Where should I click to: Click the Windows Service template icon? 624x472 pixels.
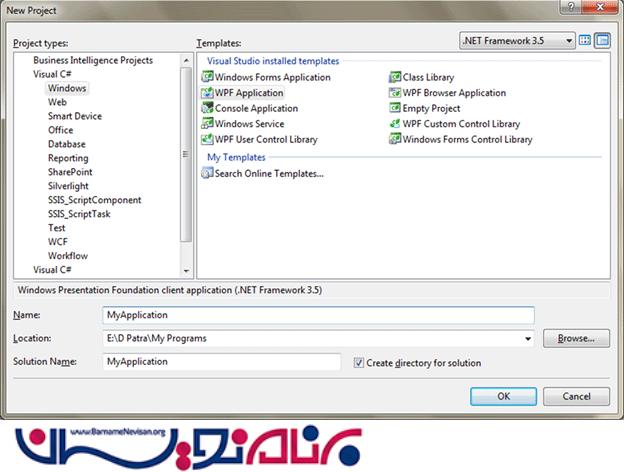pos(207,123)
